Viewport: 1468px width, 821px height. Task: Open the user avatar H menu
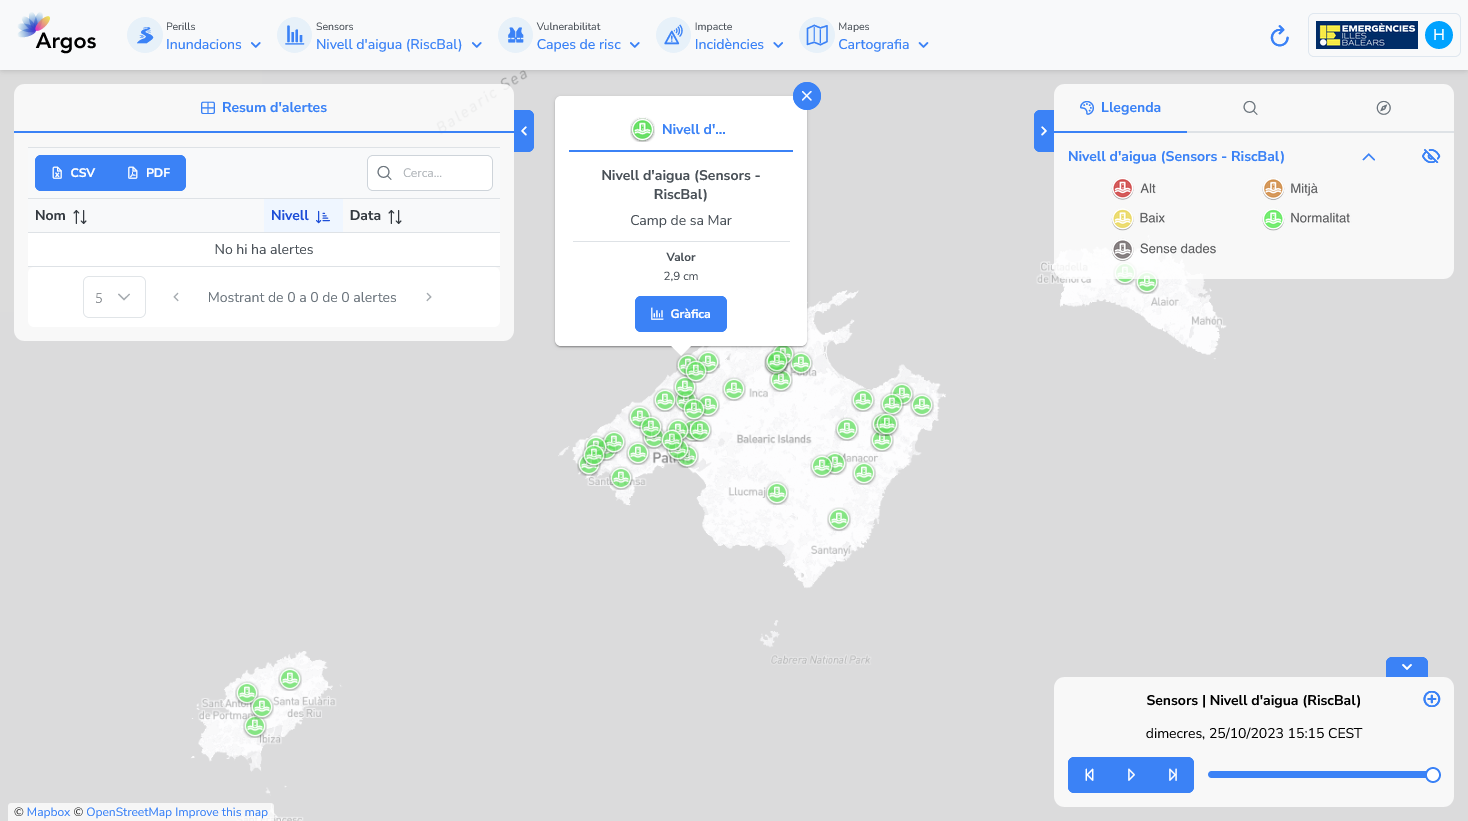pos(1438,35)
